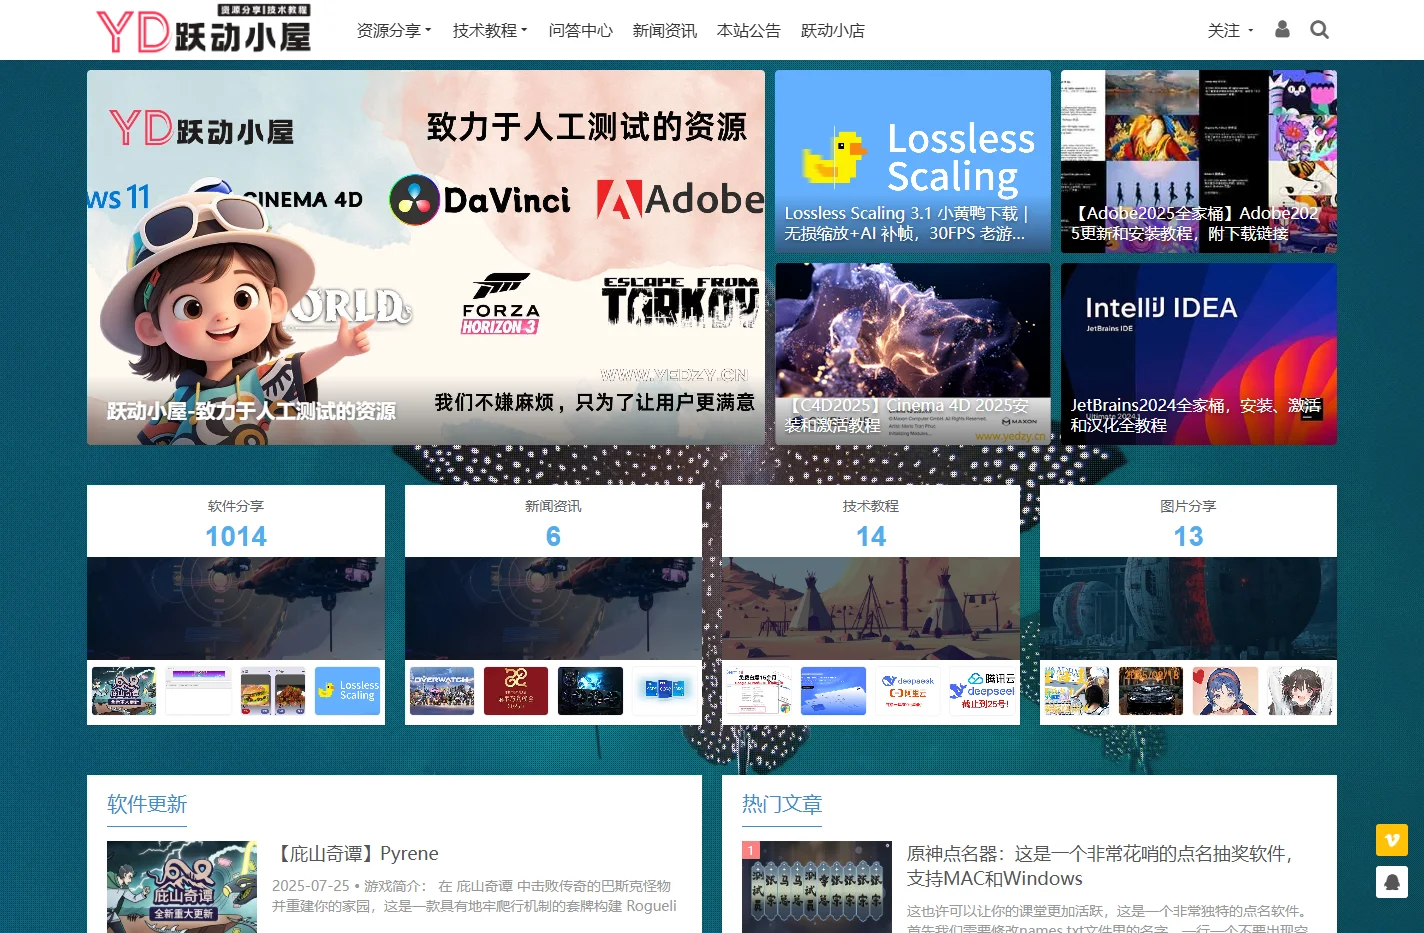Click the car thumbnail under 图片分享
This screenshot has width=1424, height=933.
pyautogui.click(x=1151, y=691)
